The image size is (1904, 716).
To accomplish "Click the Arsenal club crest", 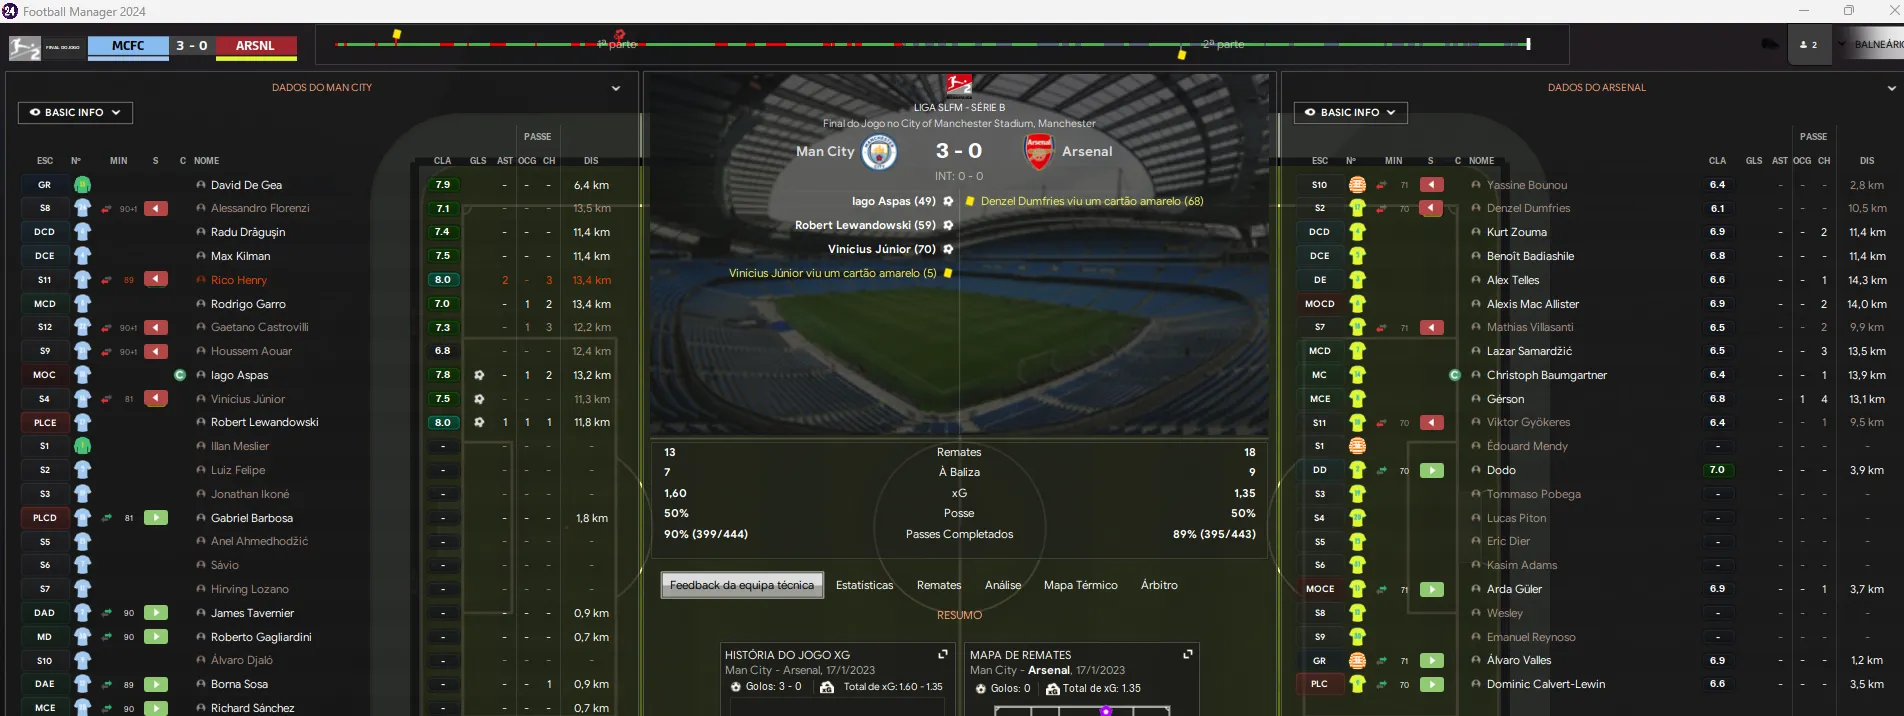I will click(x=1039, y=152).
